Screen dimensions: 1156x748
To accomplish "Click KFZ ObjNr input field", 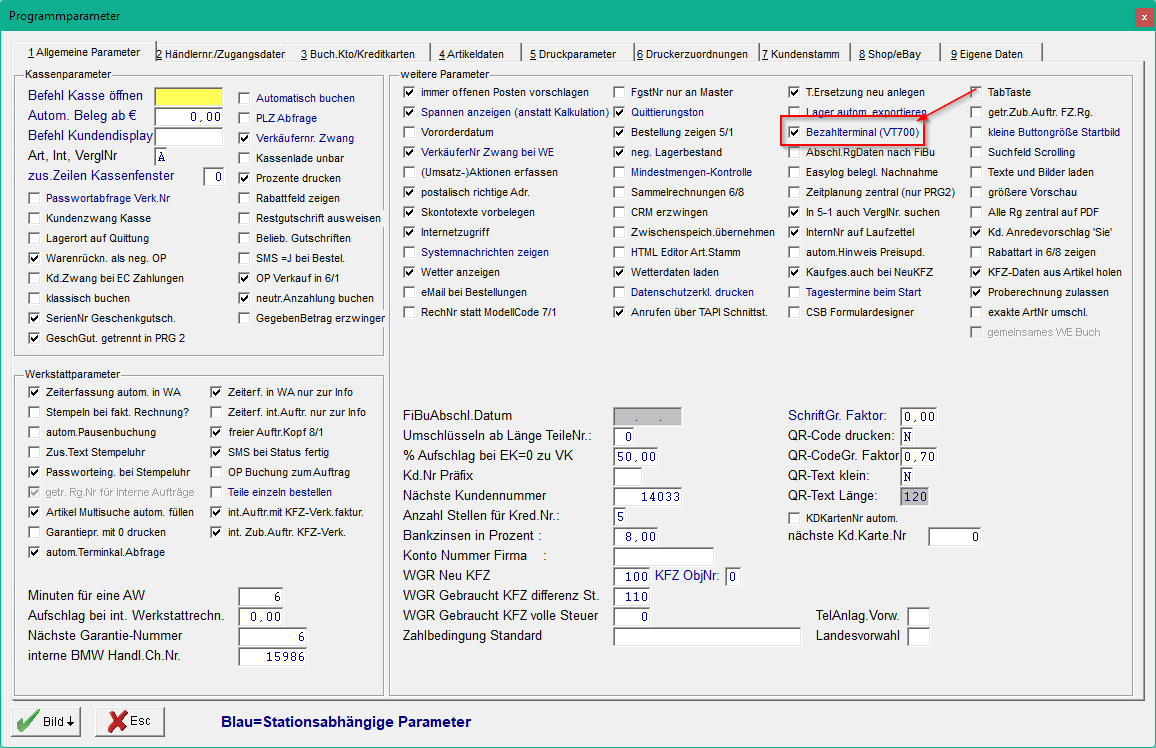I will tap(733, 576).
